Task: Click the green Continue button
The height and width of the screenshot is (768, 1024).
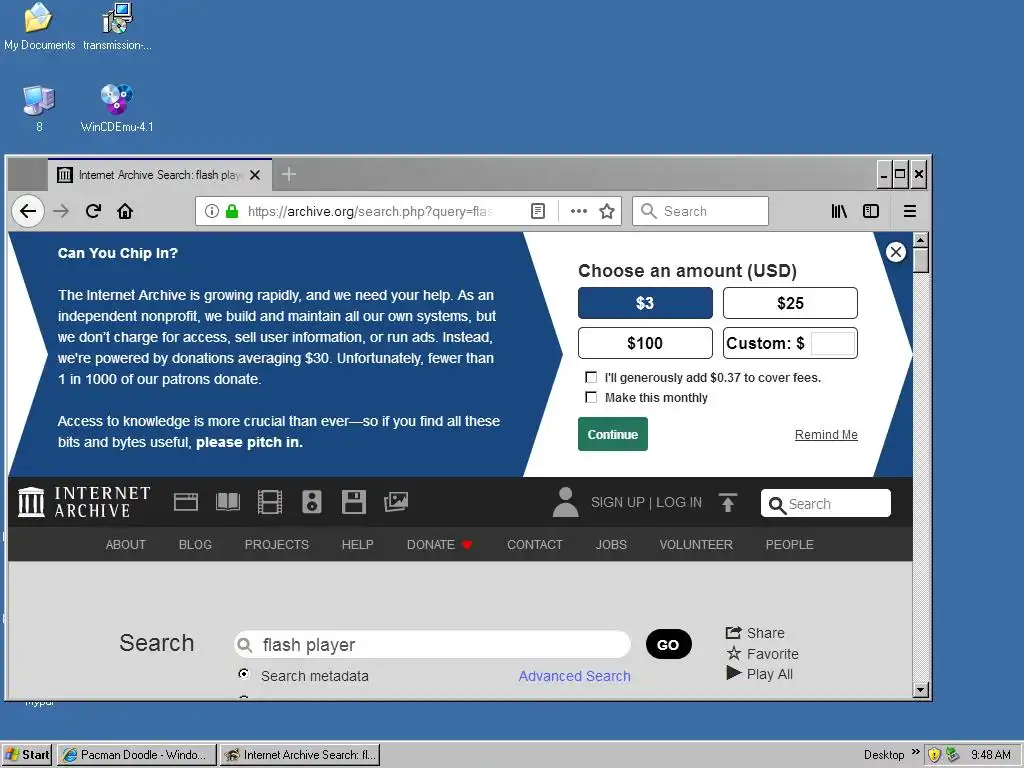Action: click(x=613, y=434)
